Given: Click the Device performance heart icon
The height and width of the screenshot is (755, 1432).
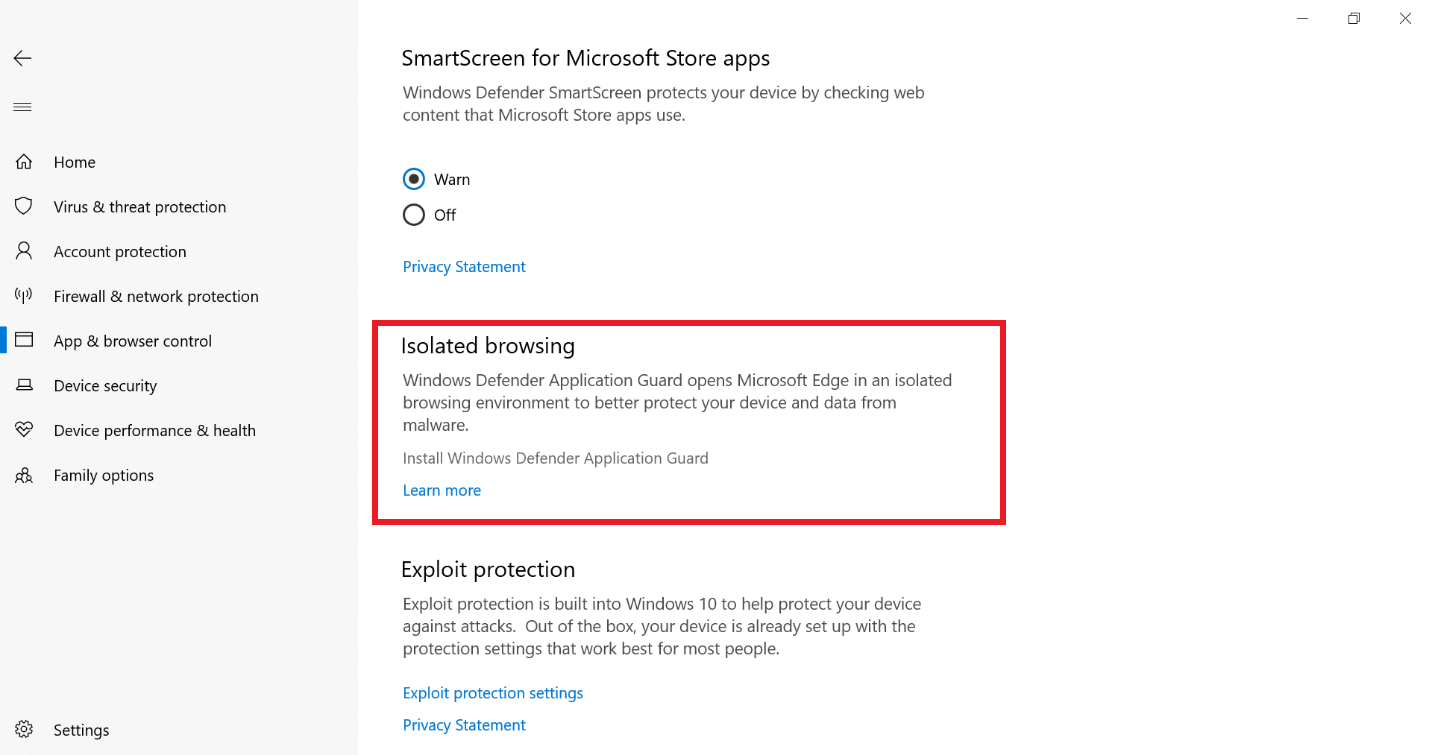Looking at the screenshot, I should pyautogui.click(x=24, y=430).
